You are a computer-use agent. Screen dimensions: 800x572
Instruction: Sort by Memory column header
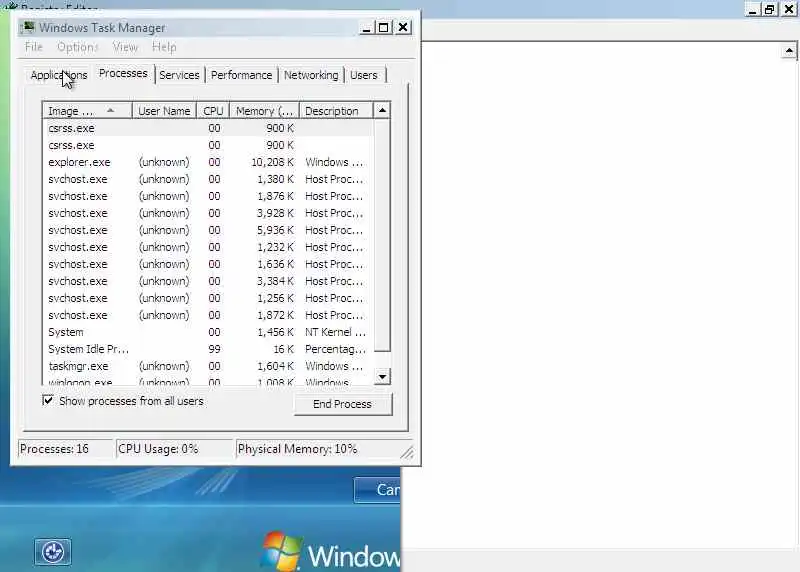pyautogui.click(x=264, y=111)
